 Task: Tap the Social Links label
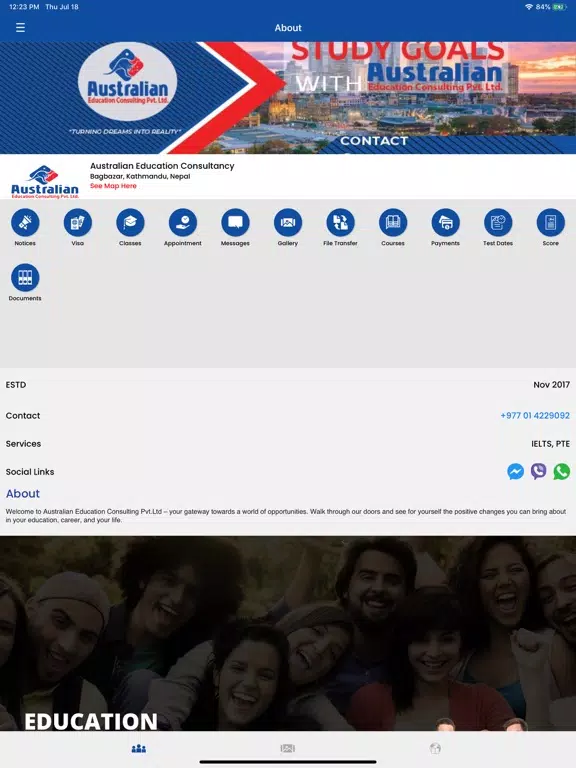[x=30, y=472]
